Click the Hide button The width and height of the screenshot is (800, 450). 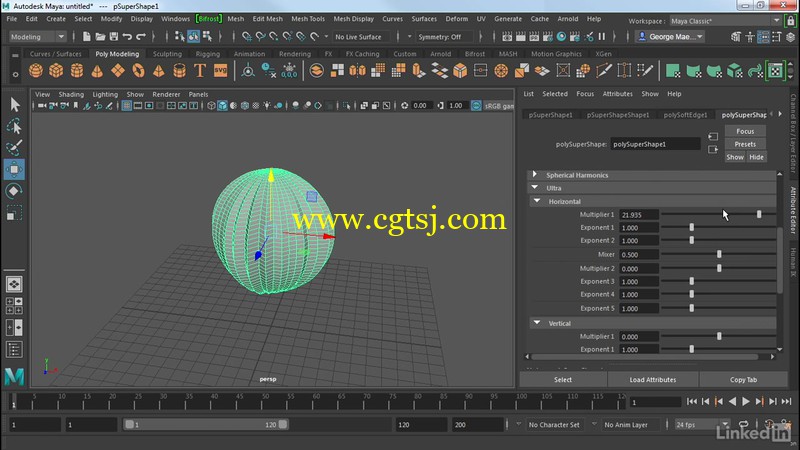(x=756, y=157)
